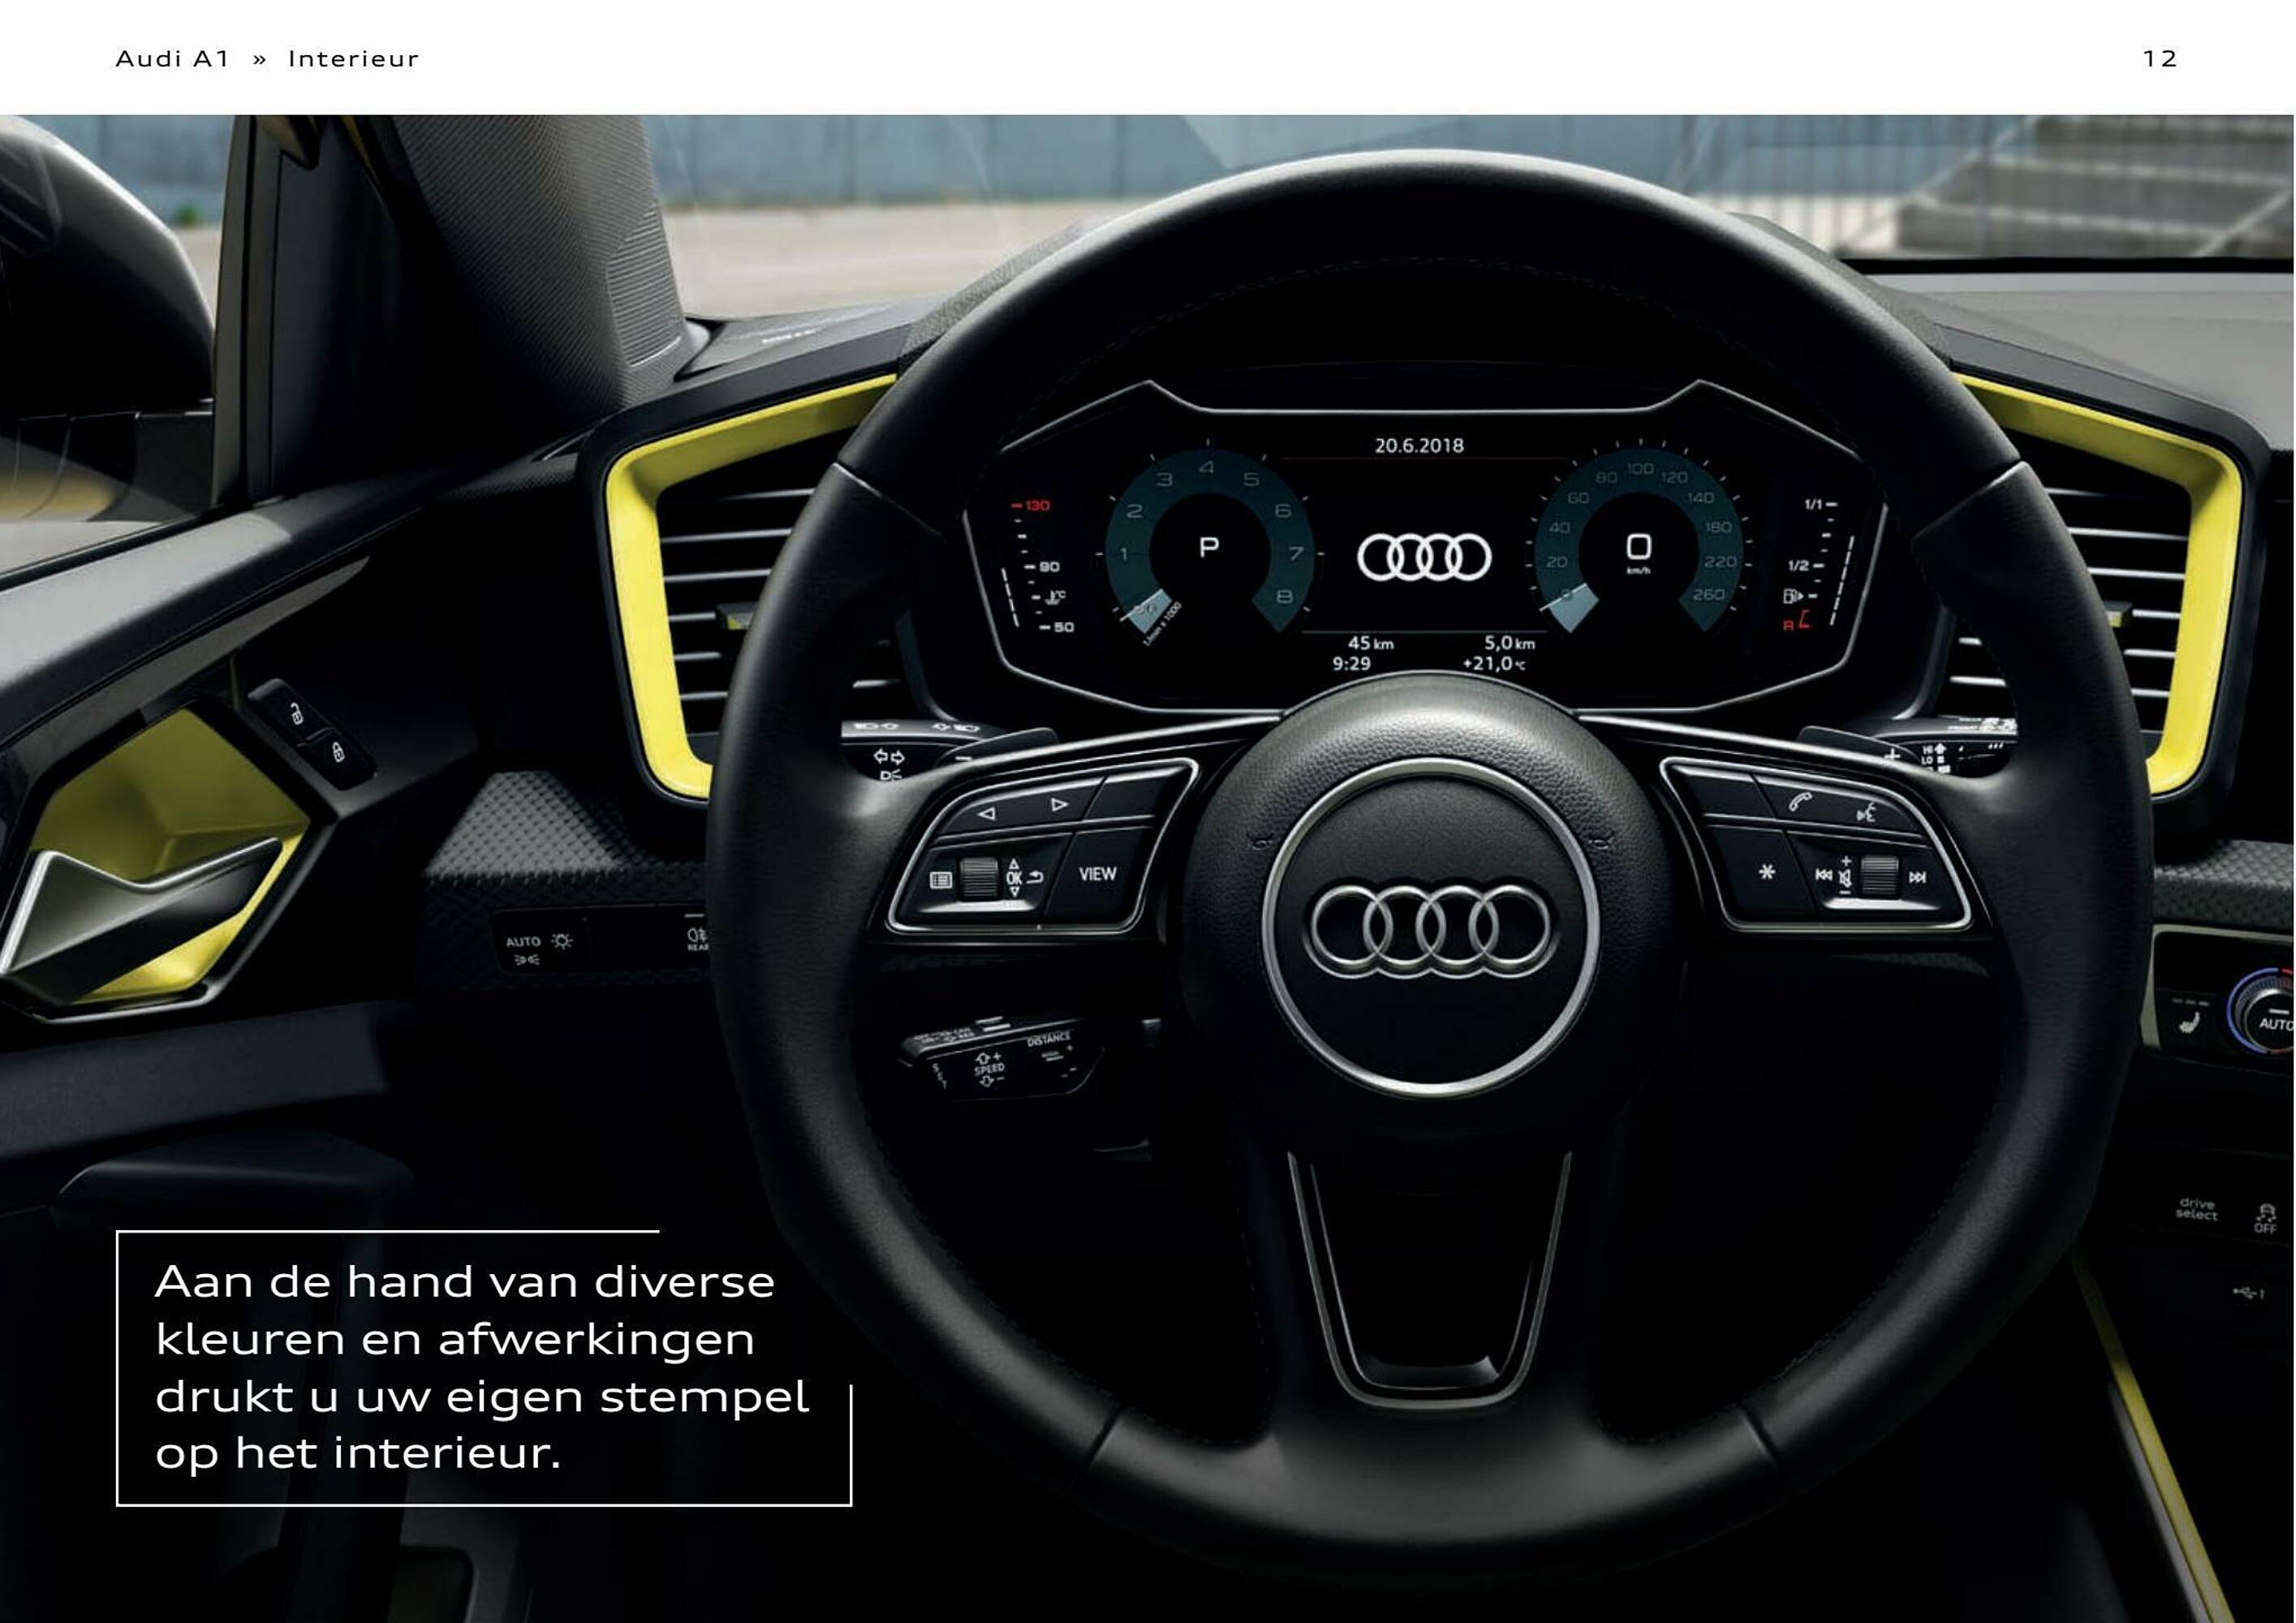2296x1623 pixels.
Task: Click the door lock button on door panel
Action: coord(338,752)
